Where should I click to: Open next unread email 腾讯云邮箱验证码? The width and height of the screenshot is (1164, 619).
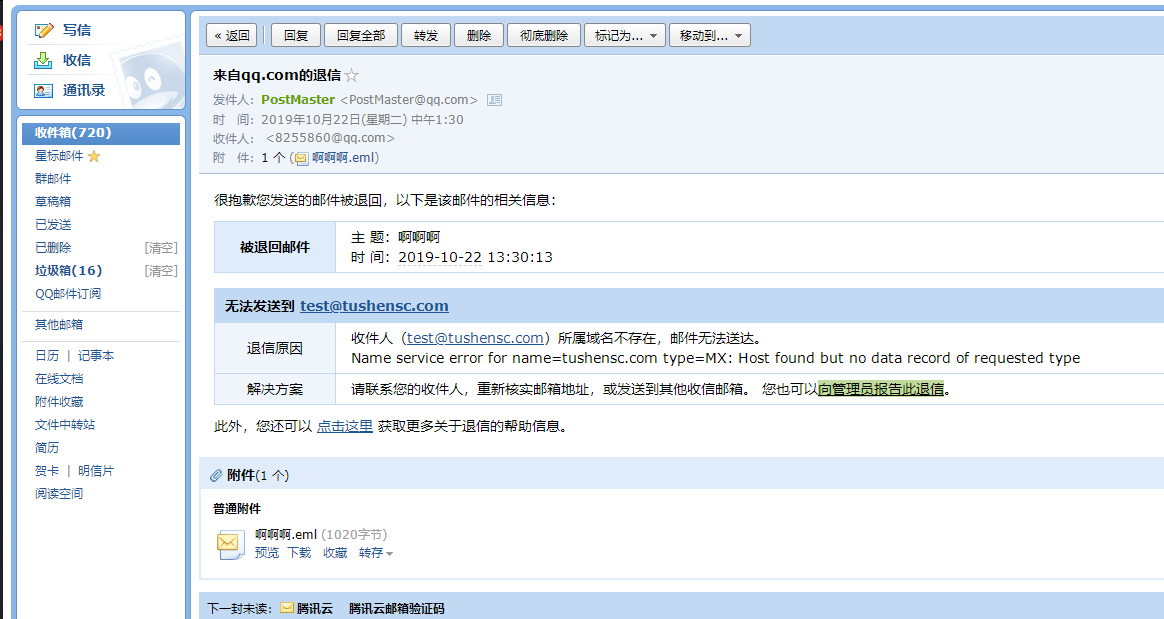[x=396, y=609]
